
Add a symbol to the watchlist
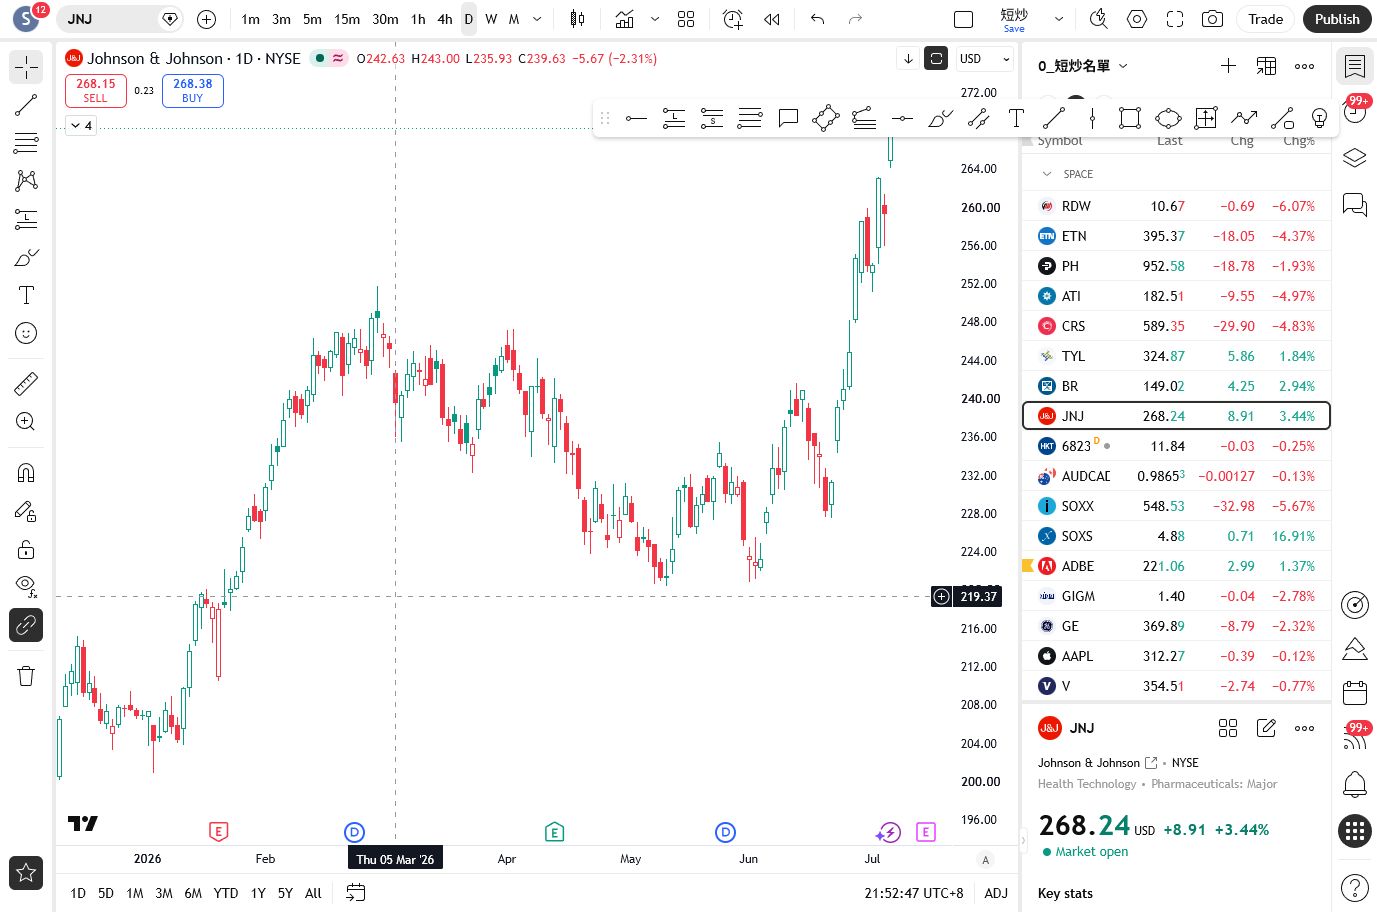1228,66
